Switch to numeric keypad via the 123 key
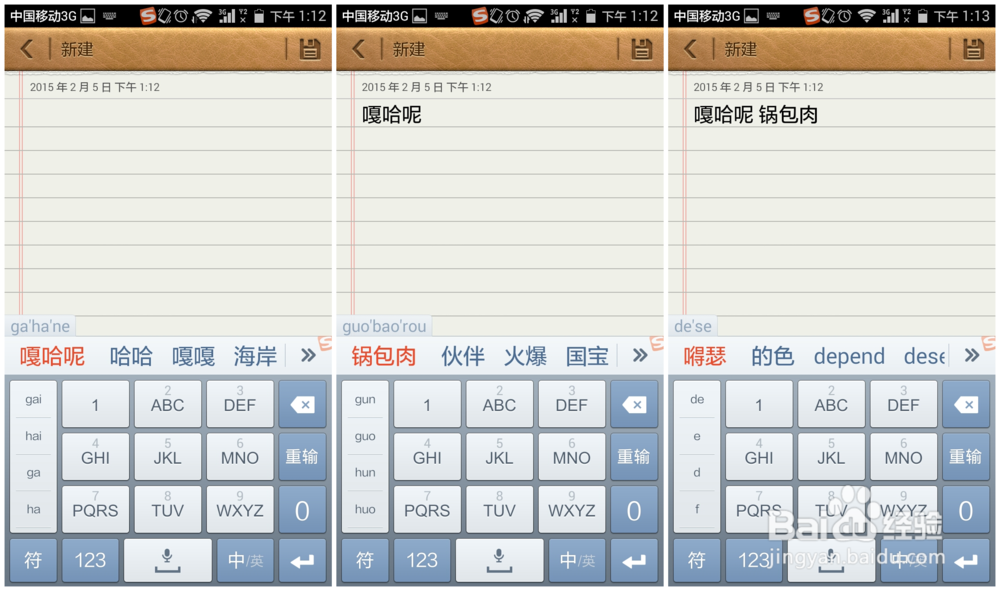Screen dimensions: 1000x591 [x=90, y=560]
